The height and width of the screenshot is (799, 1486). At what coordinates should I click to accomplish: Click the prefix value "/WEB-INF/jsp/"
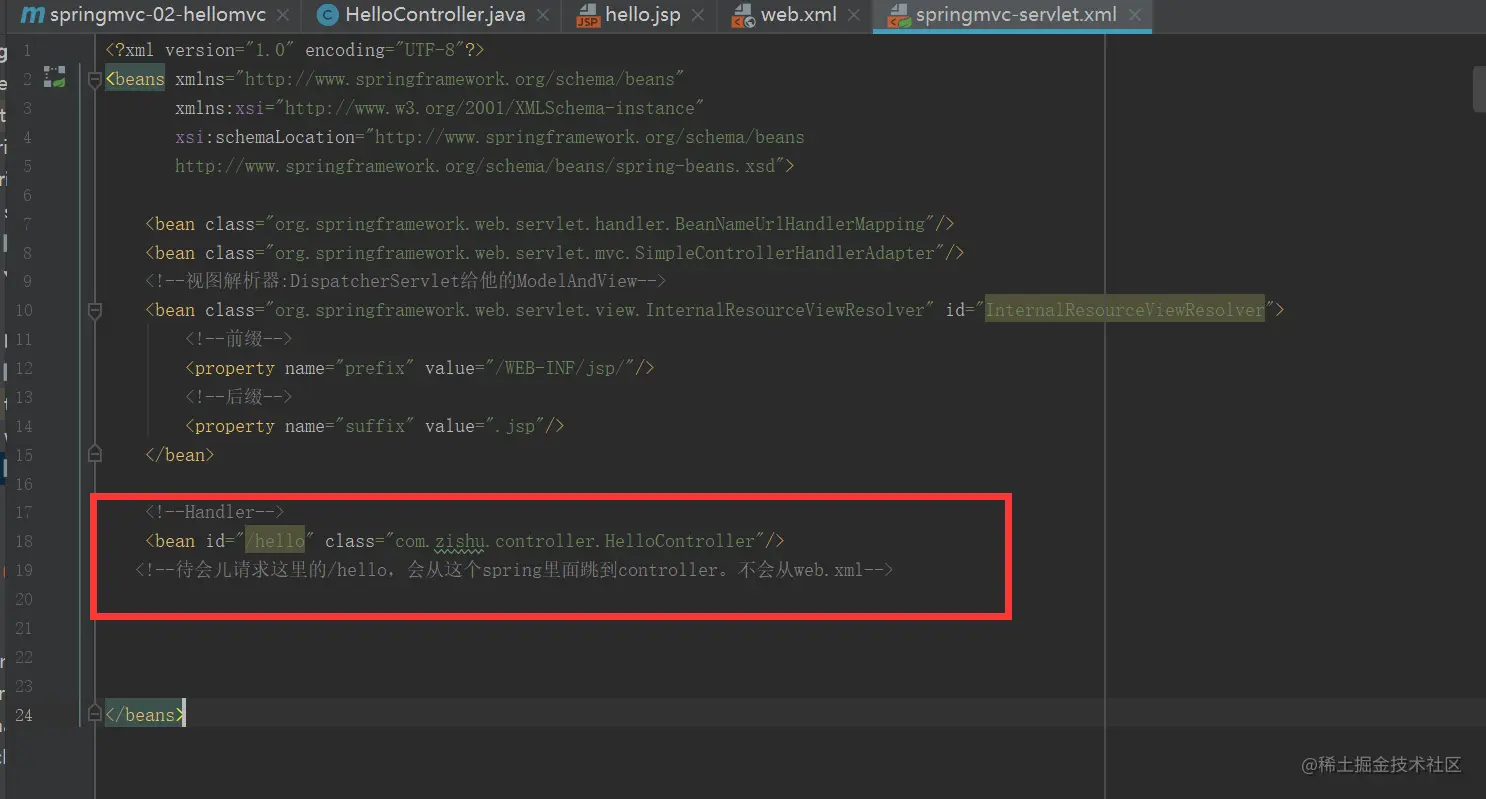[560, 368]
